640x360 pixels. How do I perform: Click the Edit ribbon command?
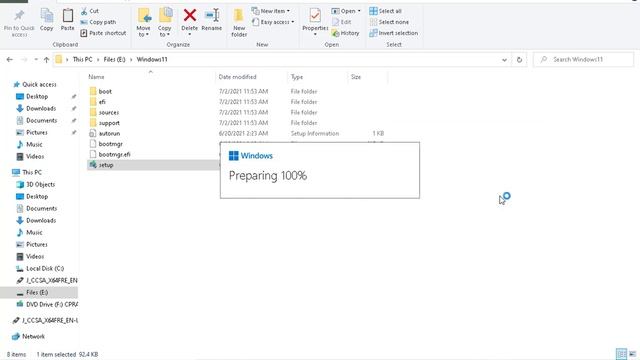coord(342,22)
